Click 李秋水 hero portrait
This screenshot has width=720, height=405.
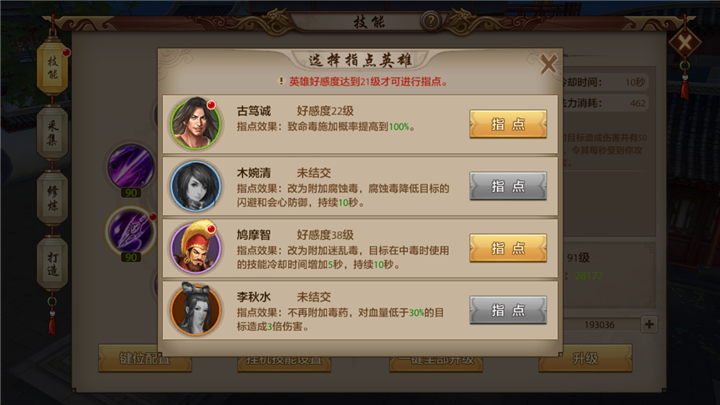[x=196, y=309]
